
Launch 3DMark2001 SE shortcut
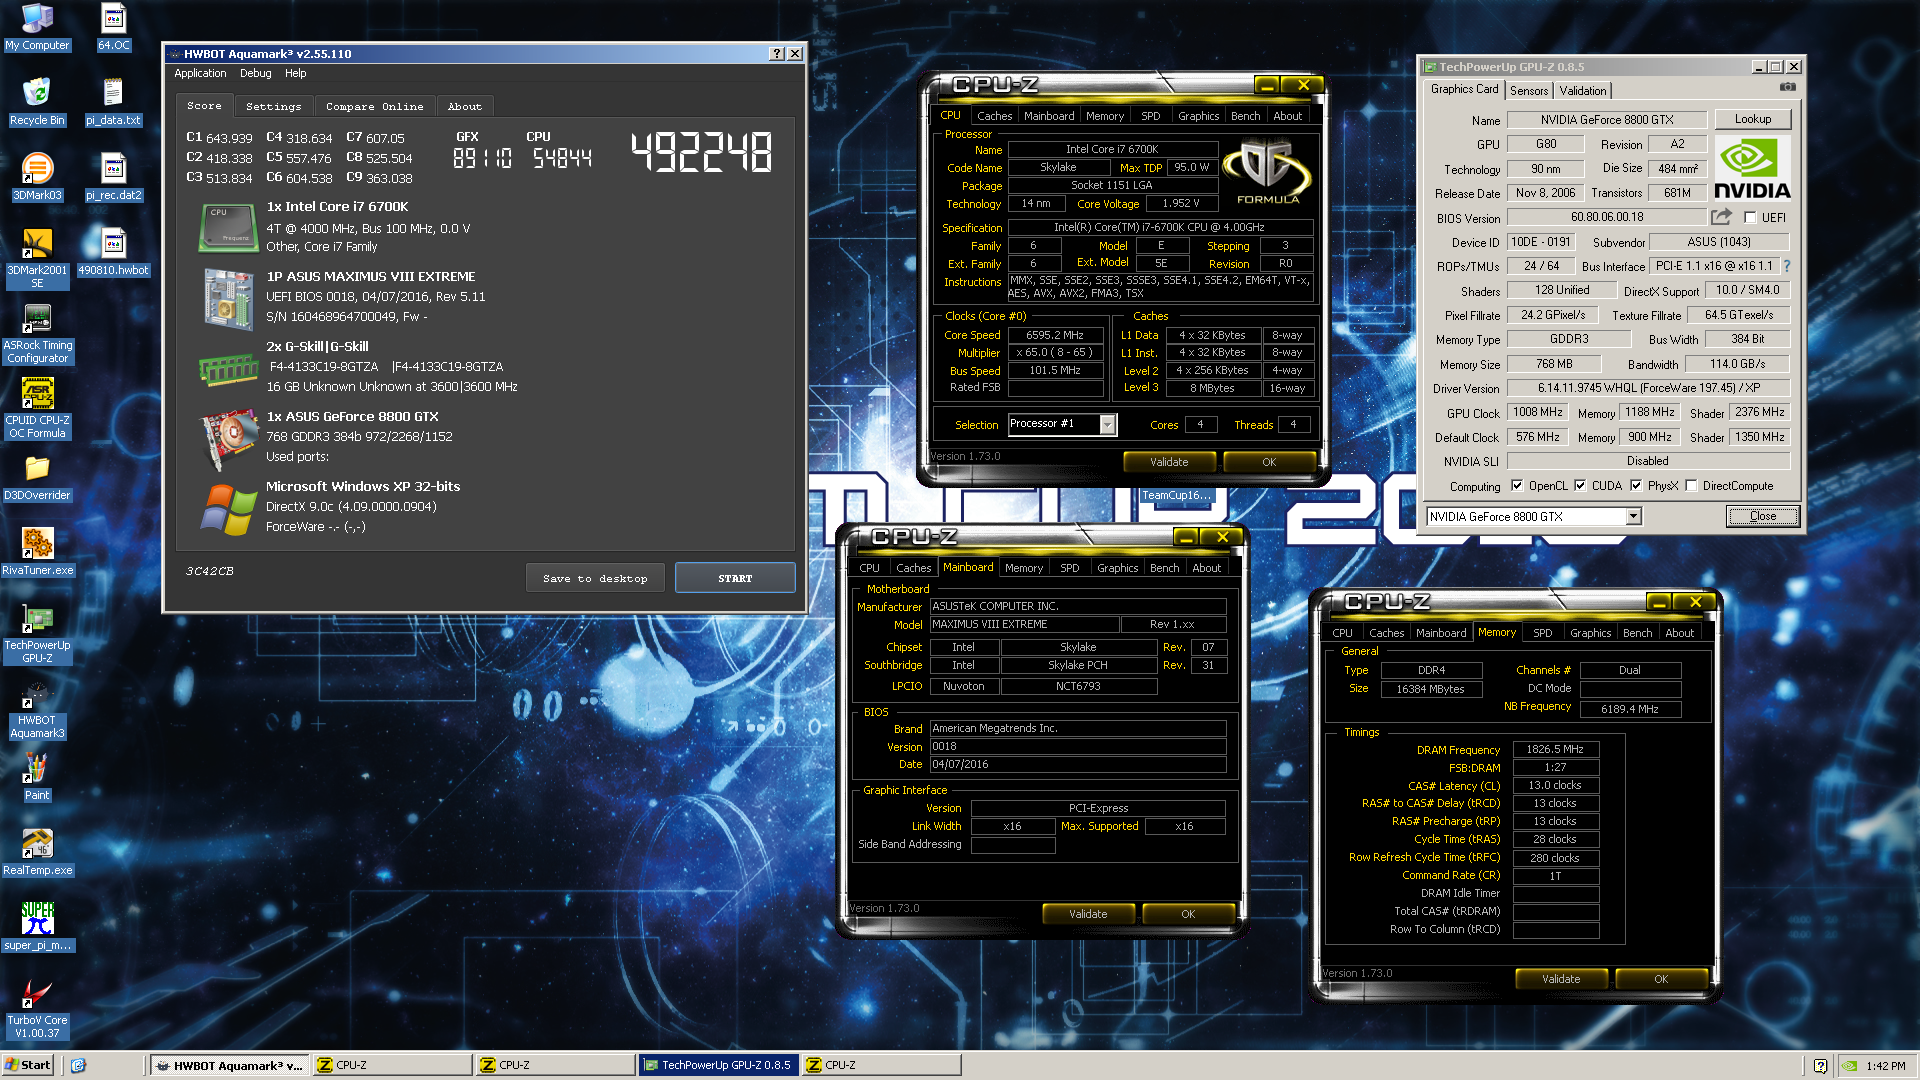click(x=37, y=258)
